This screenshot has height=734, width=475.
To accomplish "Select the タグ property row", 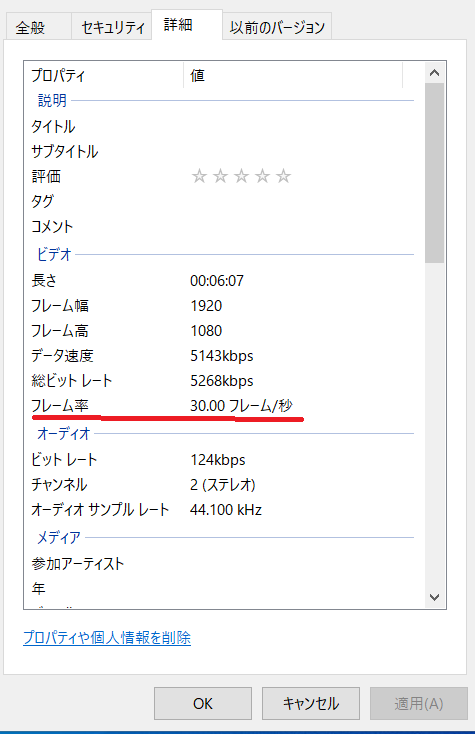I will (219, 201).
